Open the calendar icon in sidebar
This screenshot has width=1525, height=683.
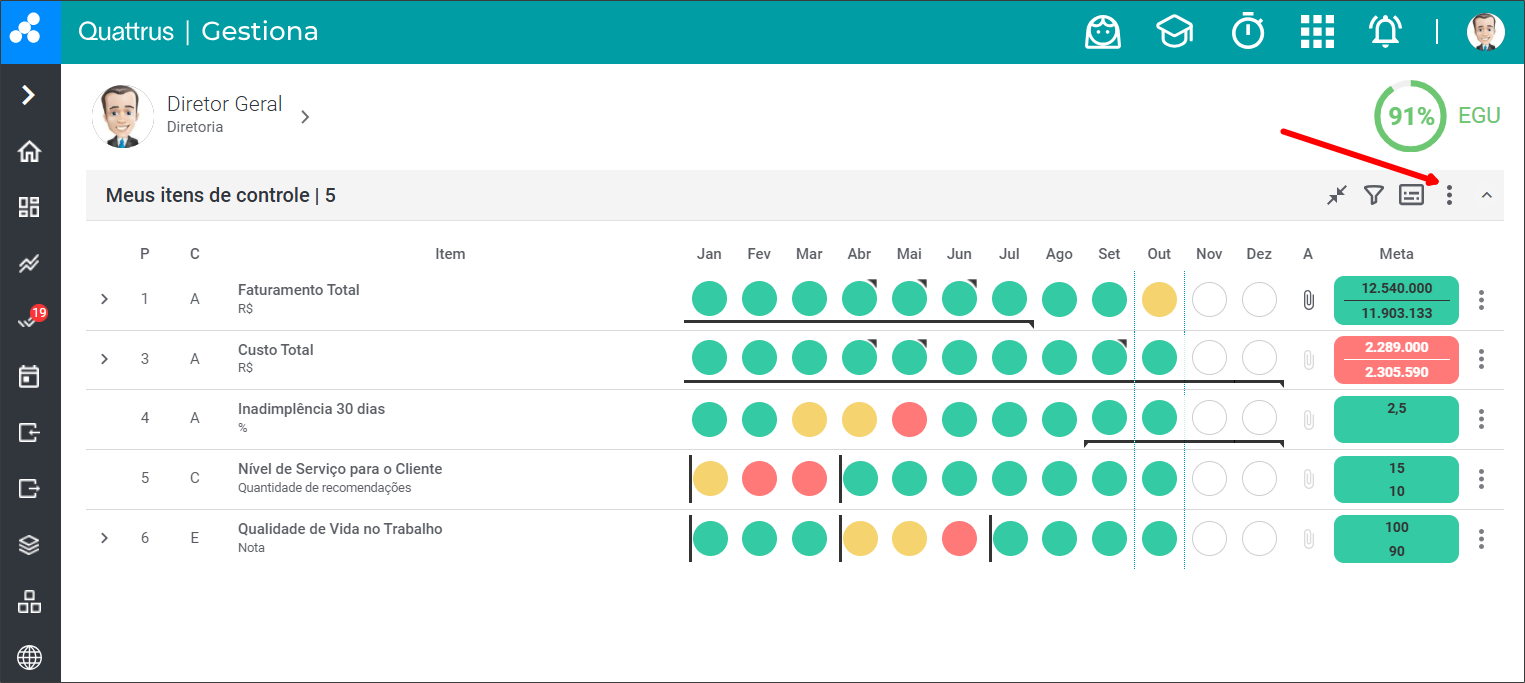[x=30, y=376]
